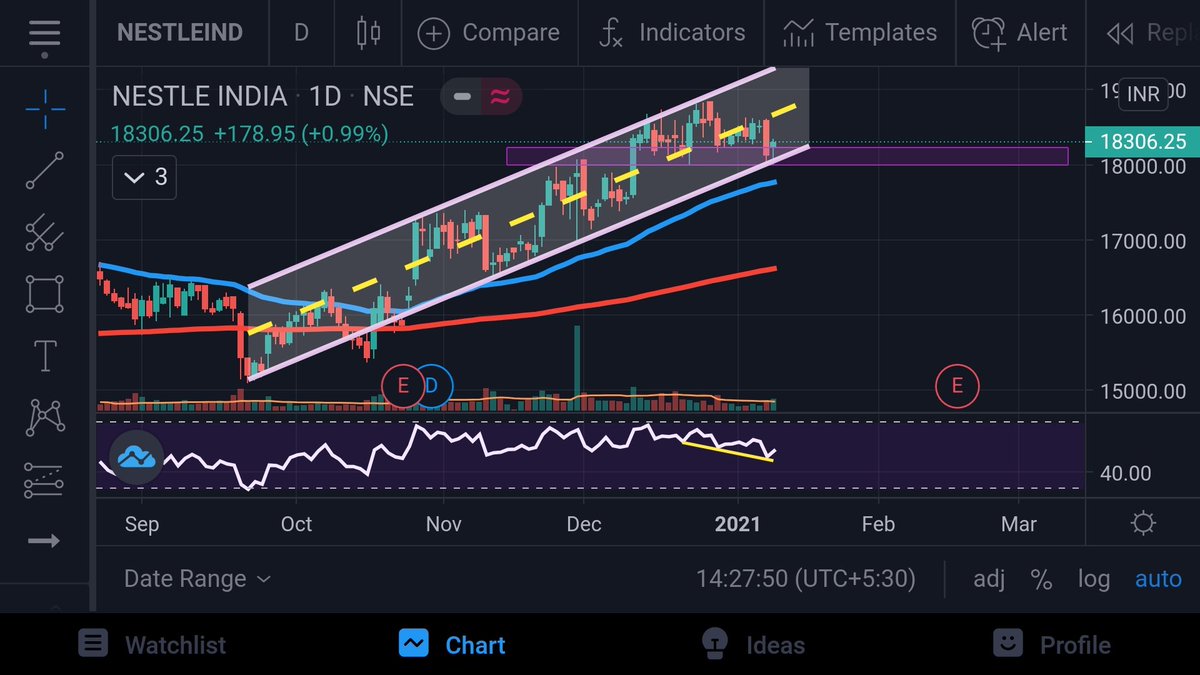1200x675 pixels.
Task: Select the trend line drawing tool
Action: 45,171
